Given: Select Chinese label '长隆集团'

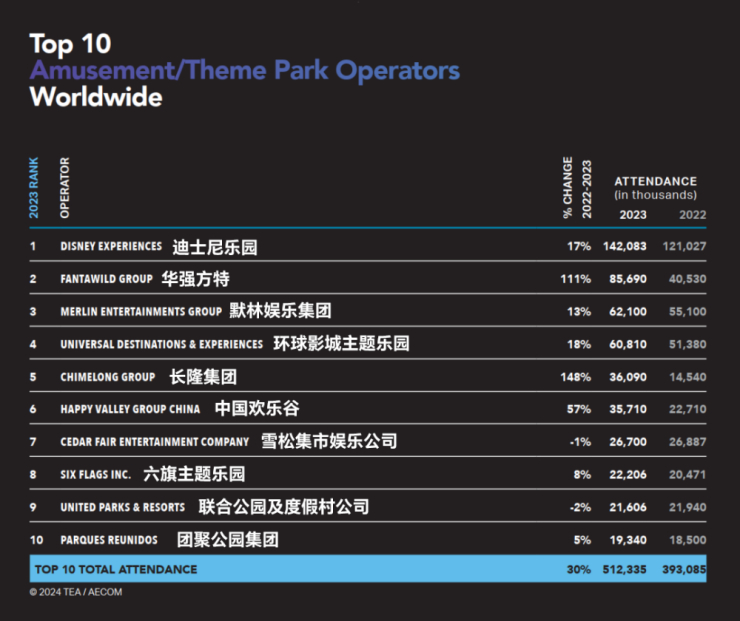Looking at the screenshot, I should 203,377.
